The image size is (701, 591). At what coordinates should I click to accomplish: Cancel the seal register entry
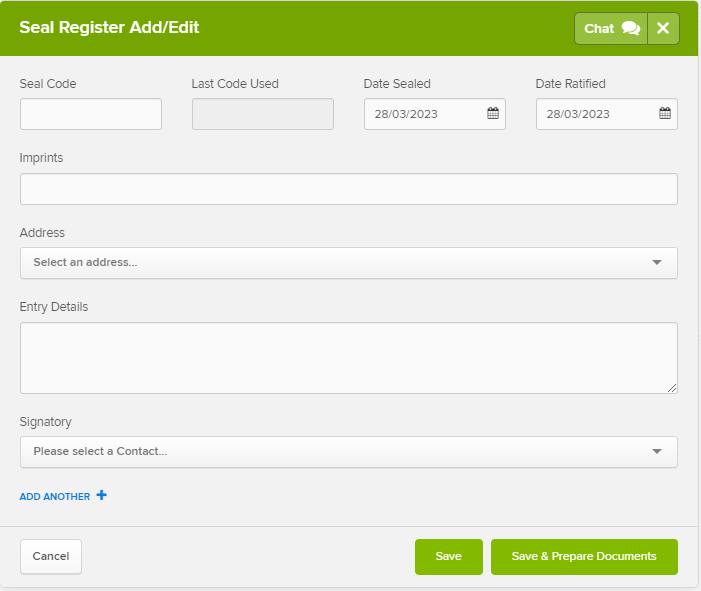pos(51,557)
